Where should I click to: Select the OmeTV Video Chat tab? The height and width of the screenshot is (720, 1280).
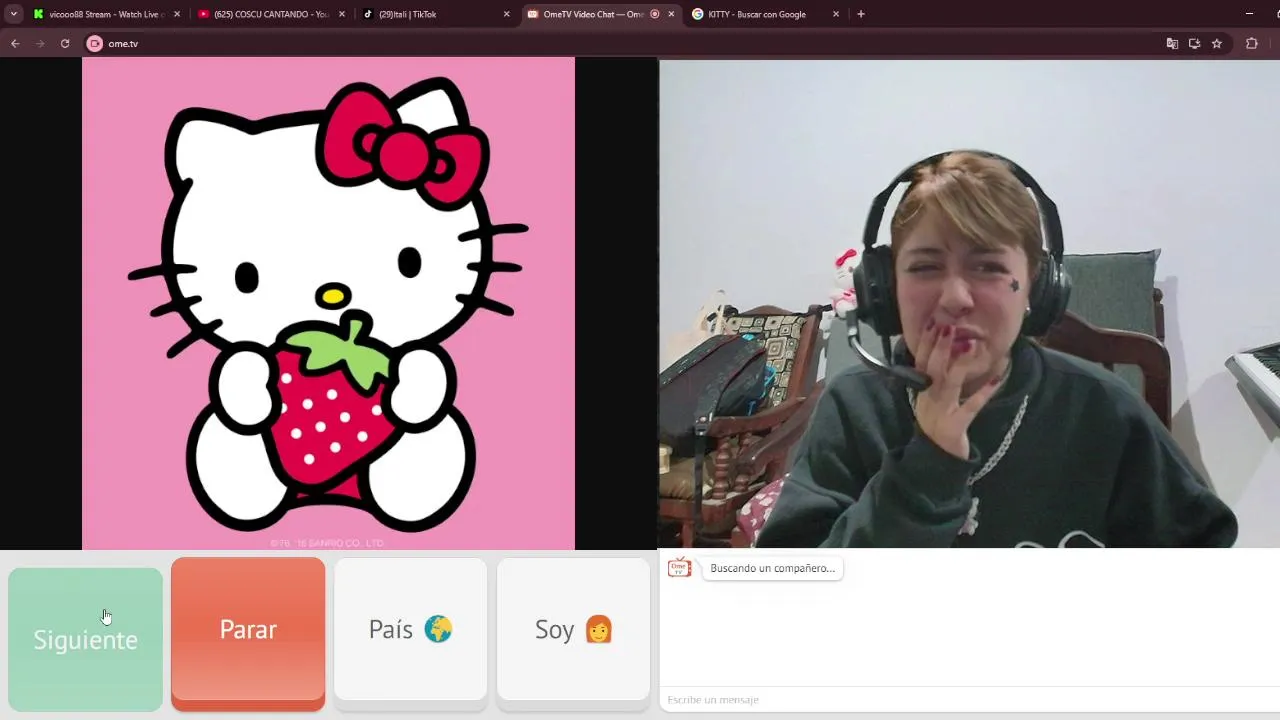pyautogui.click(x=600, y=14)
